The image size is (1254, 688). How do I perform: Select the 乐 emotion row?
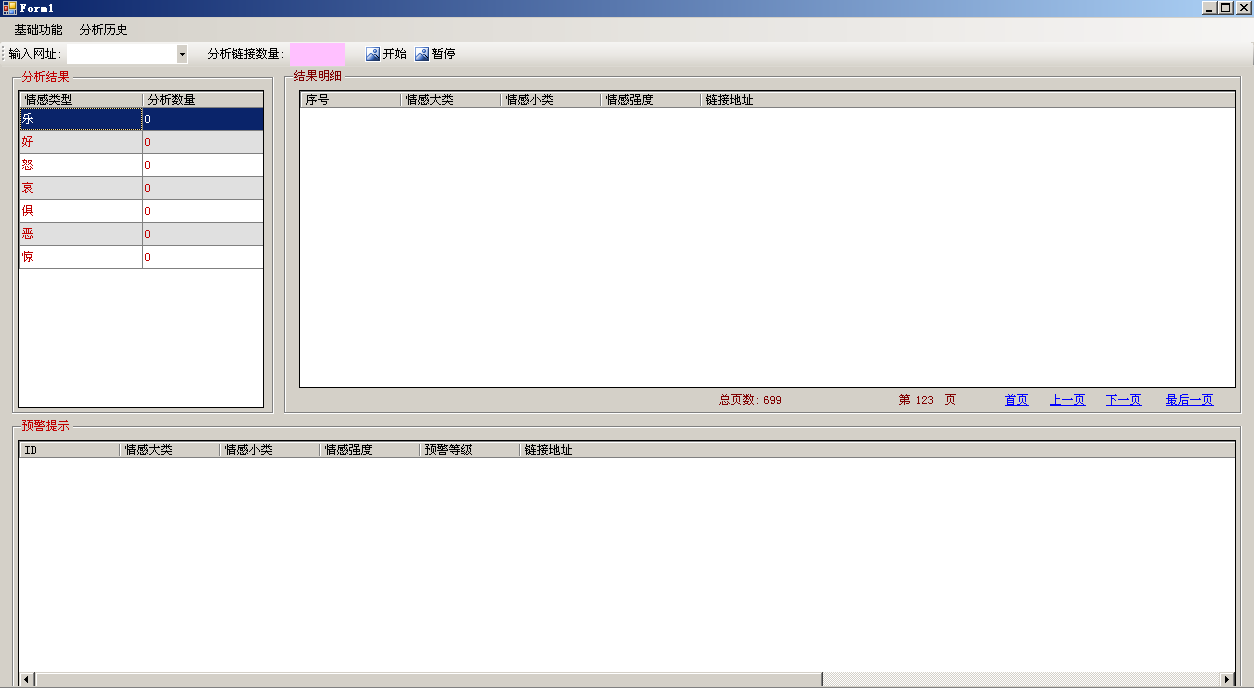80,119
